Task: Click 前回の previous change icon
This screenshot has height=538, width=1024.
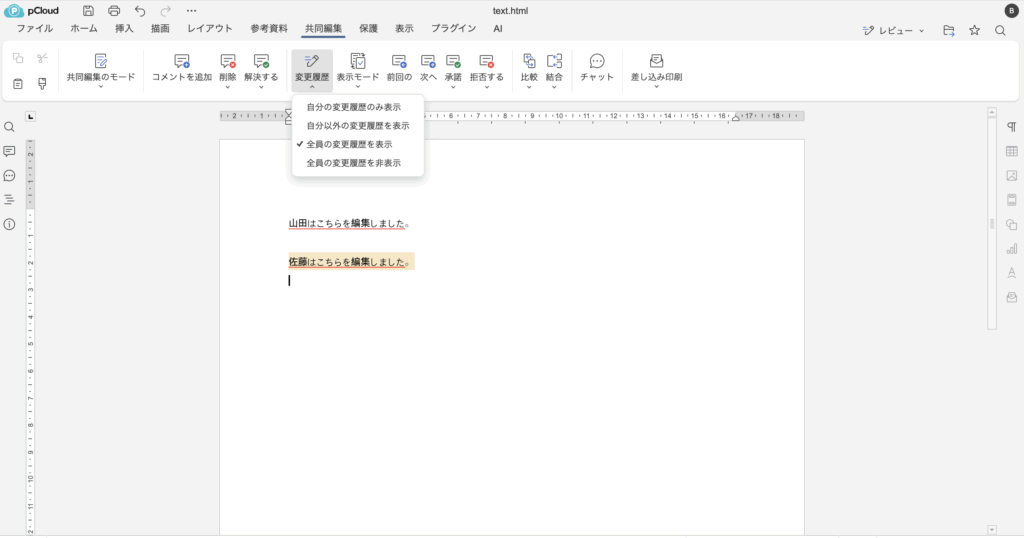Action: tap(399, 61)
